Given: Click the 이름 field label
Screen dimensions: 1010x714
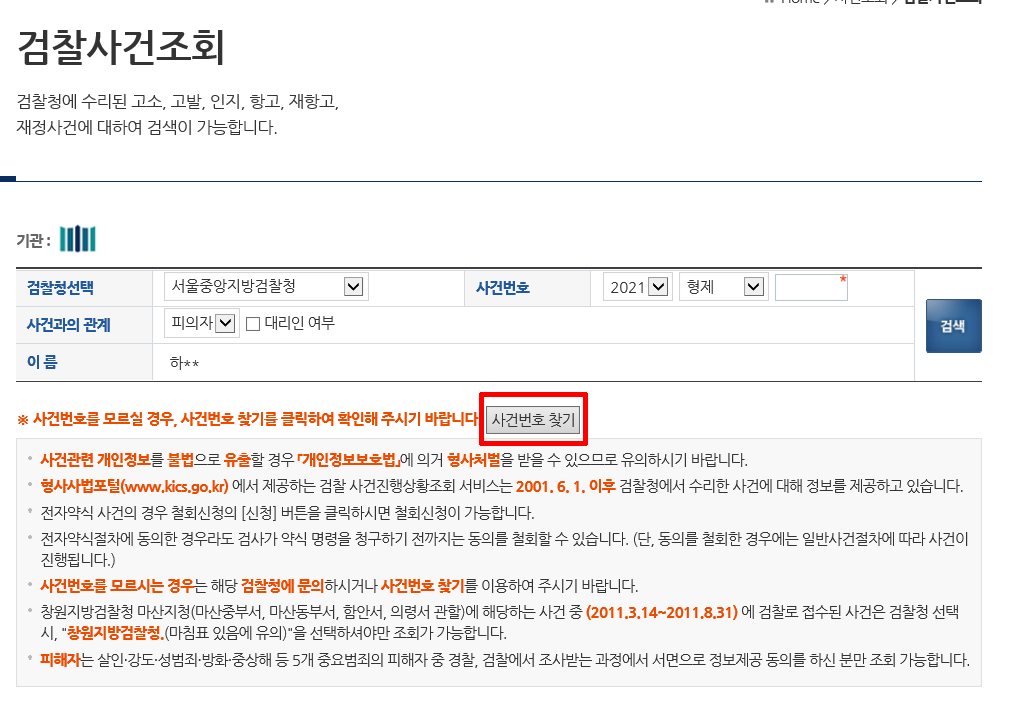Looking at the screenshot, I should pos(42,362).
